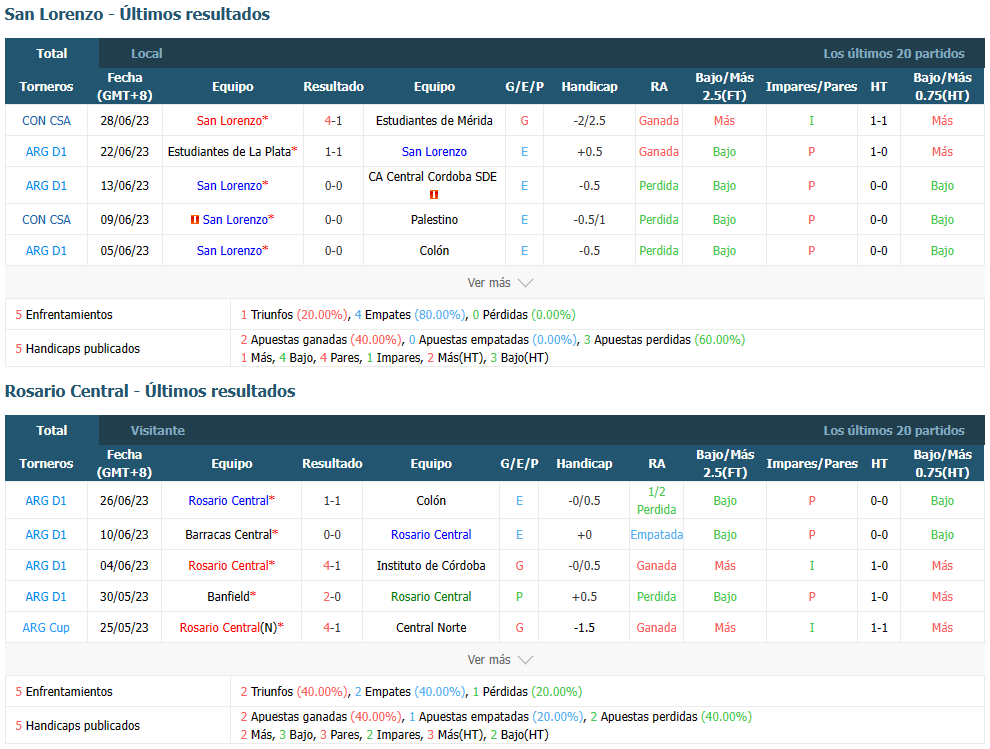The image size is (990, 749).
Task: Click Palestino team name
Action: click(x=434, y=220)
